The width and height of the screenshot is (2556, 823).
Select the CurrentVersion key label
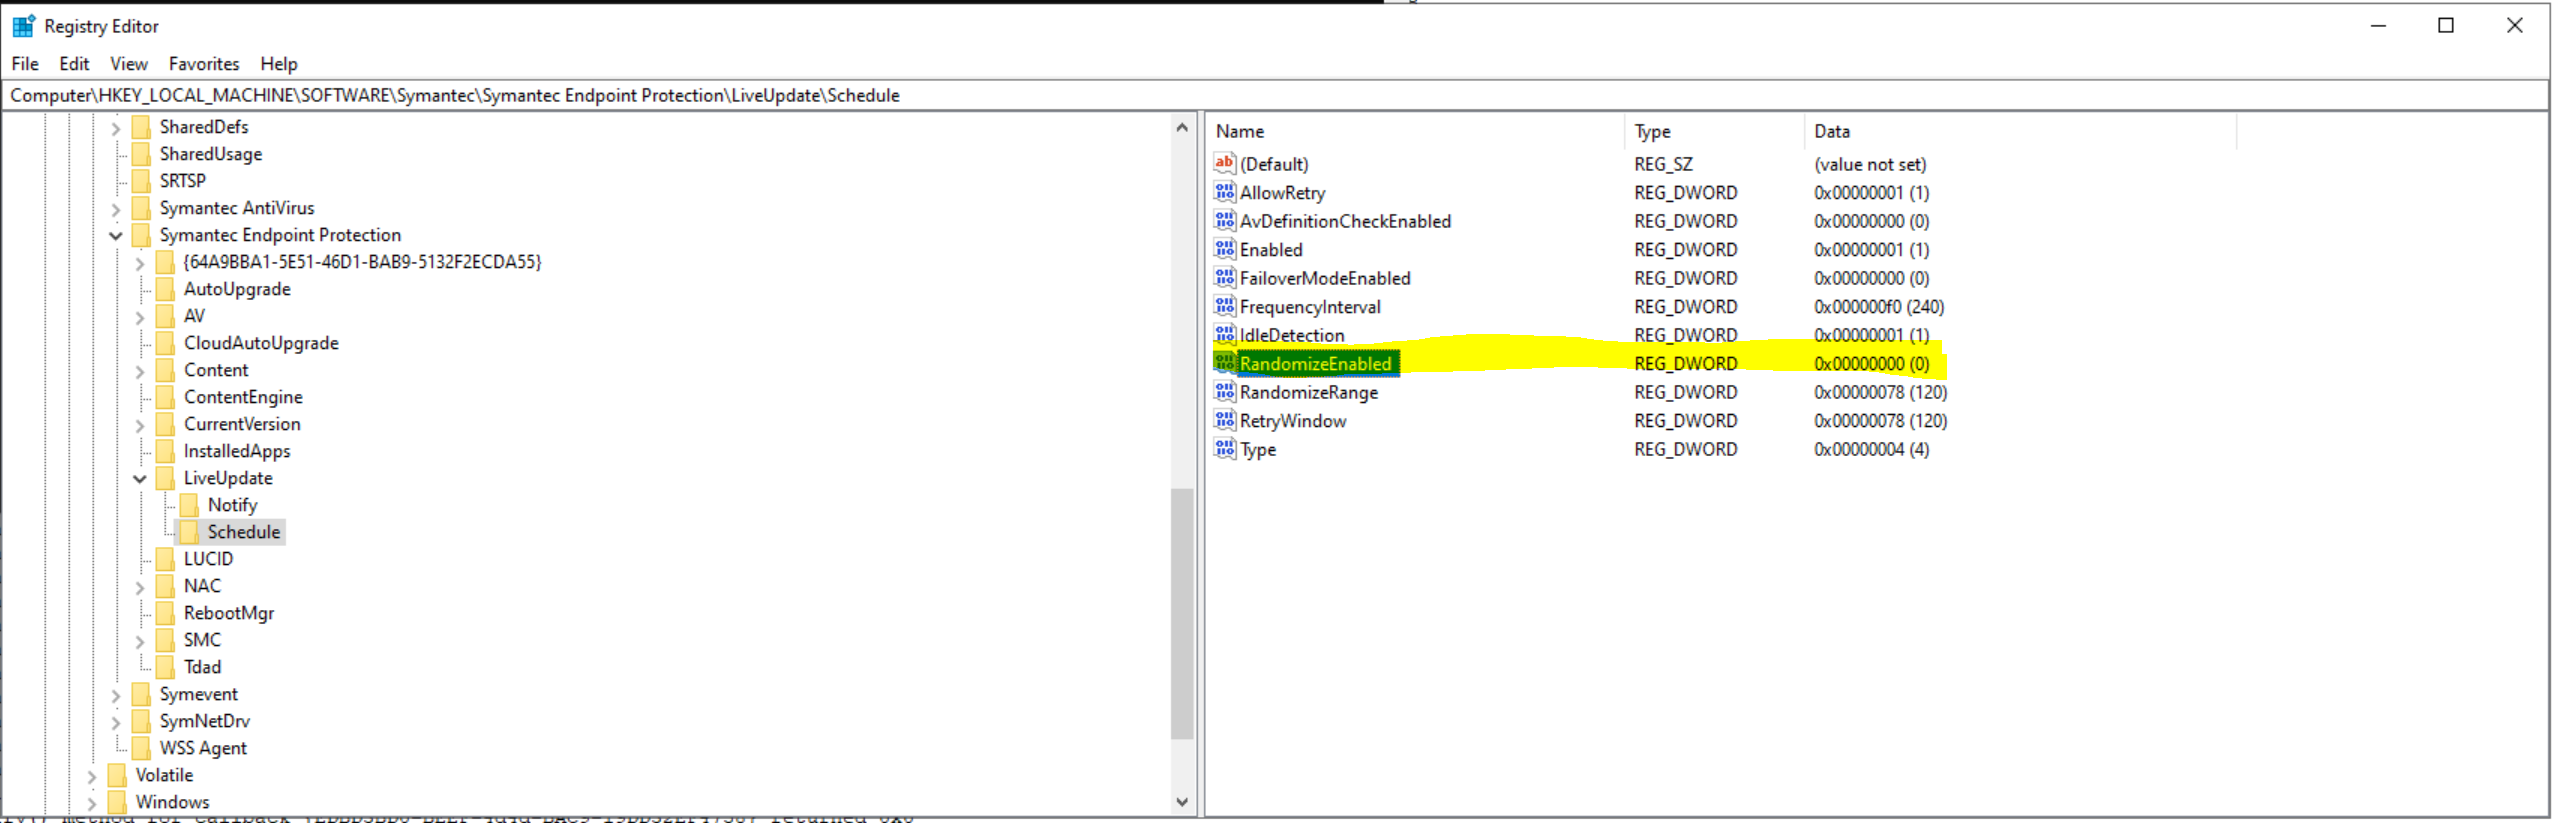(242, 424)
